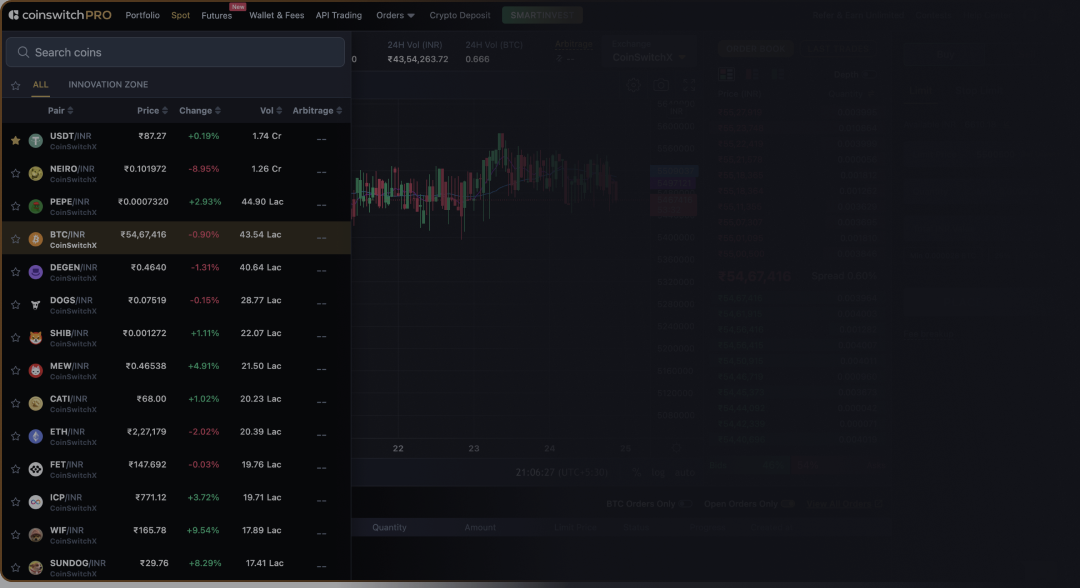Switch chart to percentage scale
Viewport: 1080px width, 588px height.
coord(637,471)
